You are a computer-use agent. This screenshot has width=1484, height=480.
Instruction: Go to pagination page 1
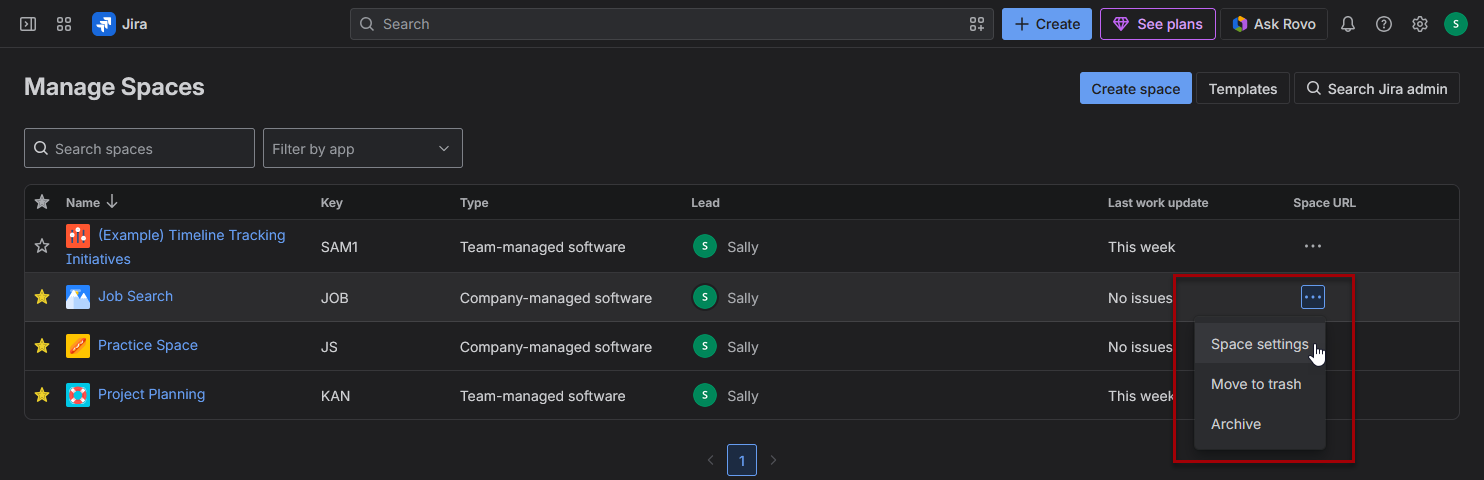coord(742,460)
